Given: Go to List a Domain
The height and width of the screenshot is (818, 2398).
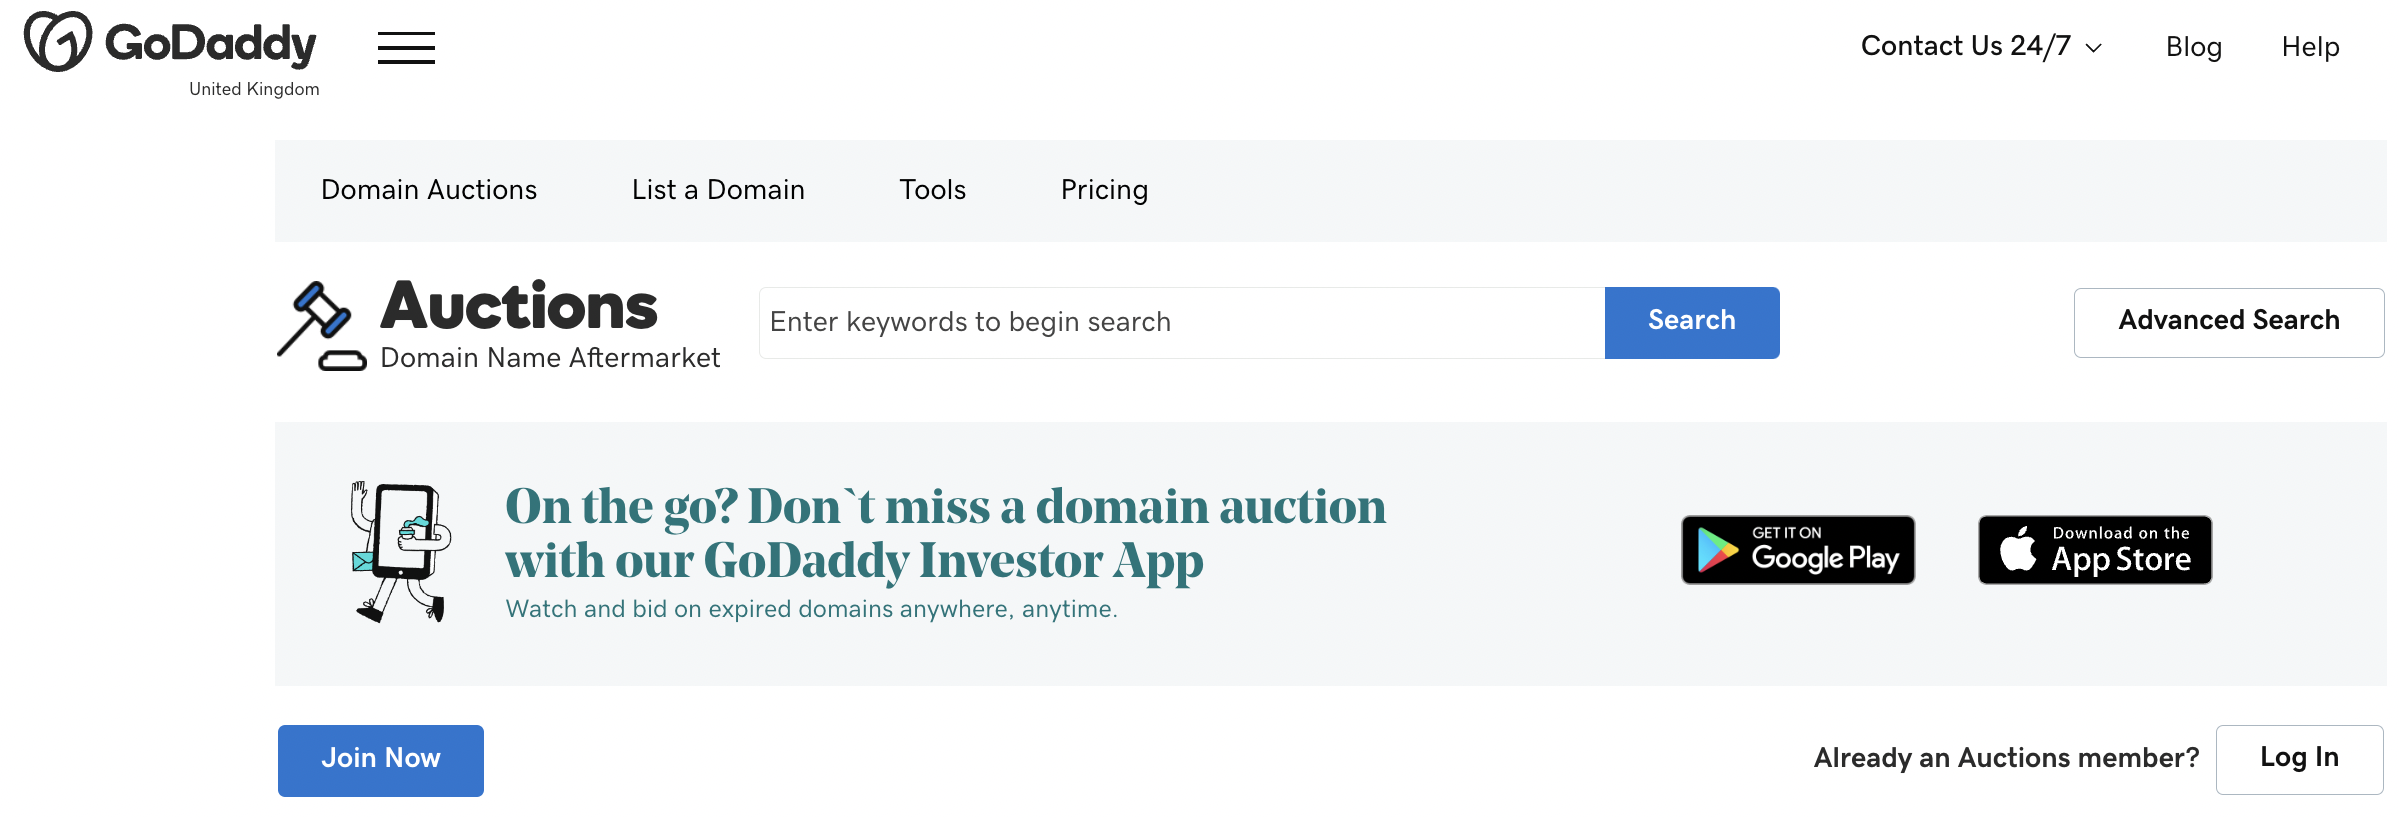Looking at the screenshot, I should (718, 190).
